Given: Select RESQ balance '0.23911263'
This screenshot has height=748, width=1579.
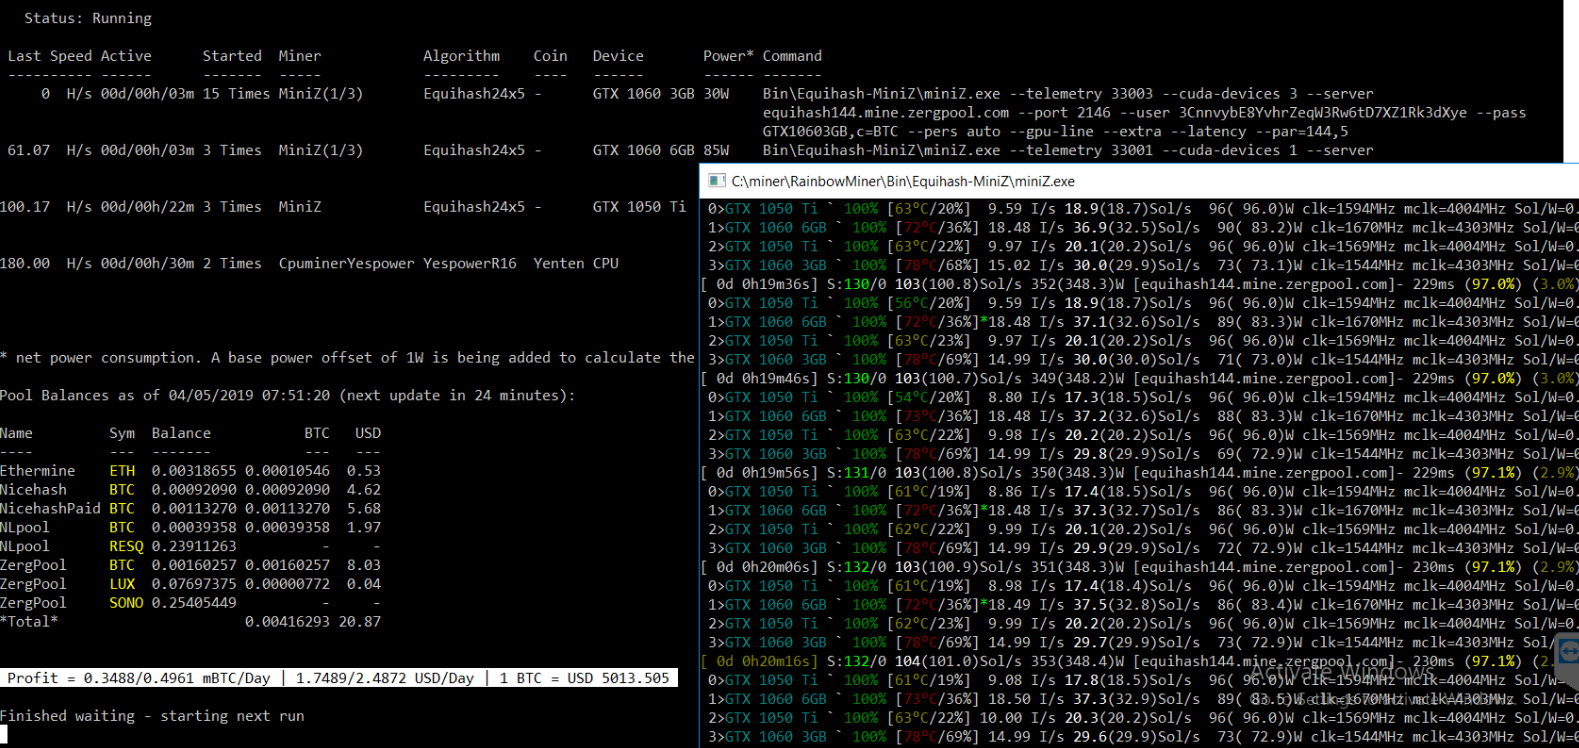Looking at the screenshot, I should (x=194, y=546).
